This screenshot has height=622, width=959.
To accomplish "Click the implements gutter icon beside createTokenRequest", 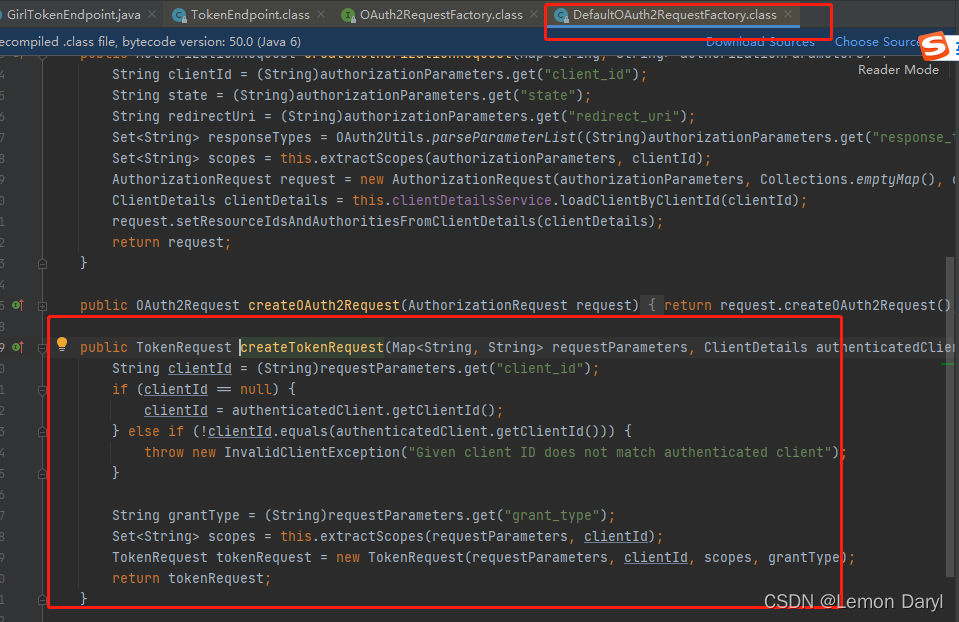I will pos(18,347).
